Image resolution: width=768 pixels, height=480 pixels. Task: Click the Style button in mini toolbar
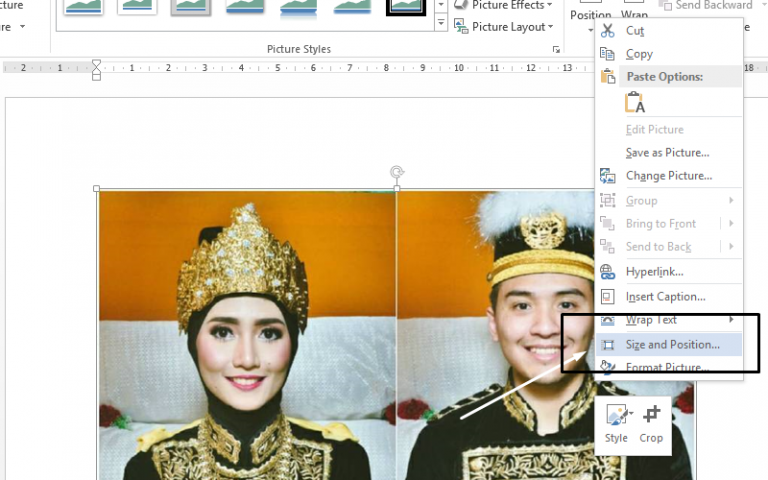[616, 424]
